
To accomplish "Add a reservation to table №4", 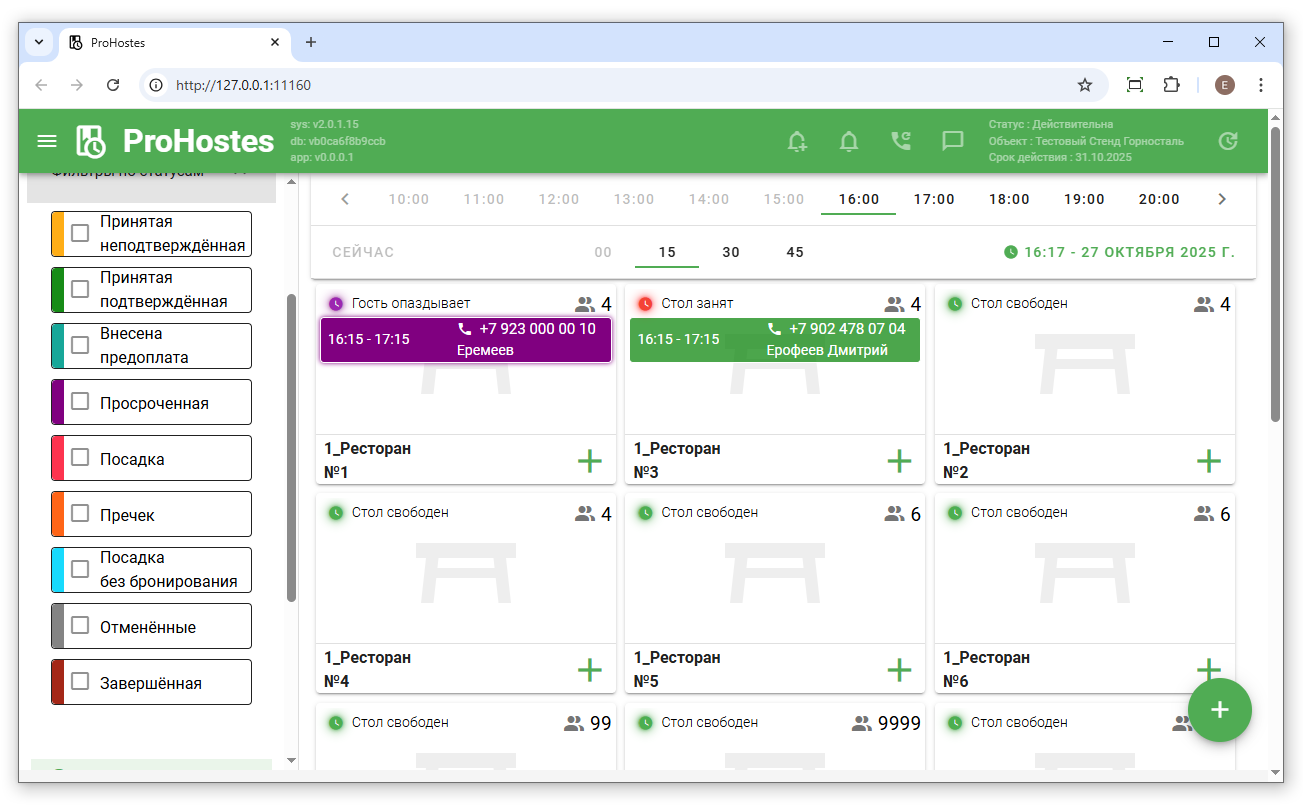I will (x=590, y=670).
